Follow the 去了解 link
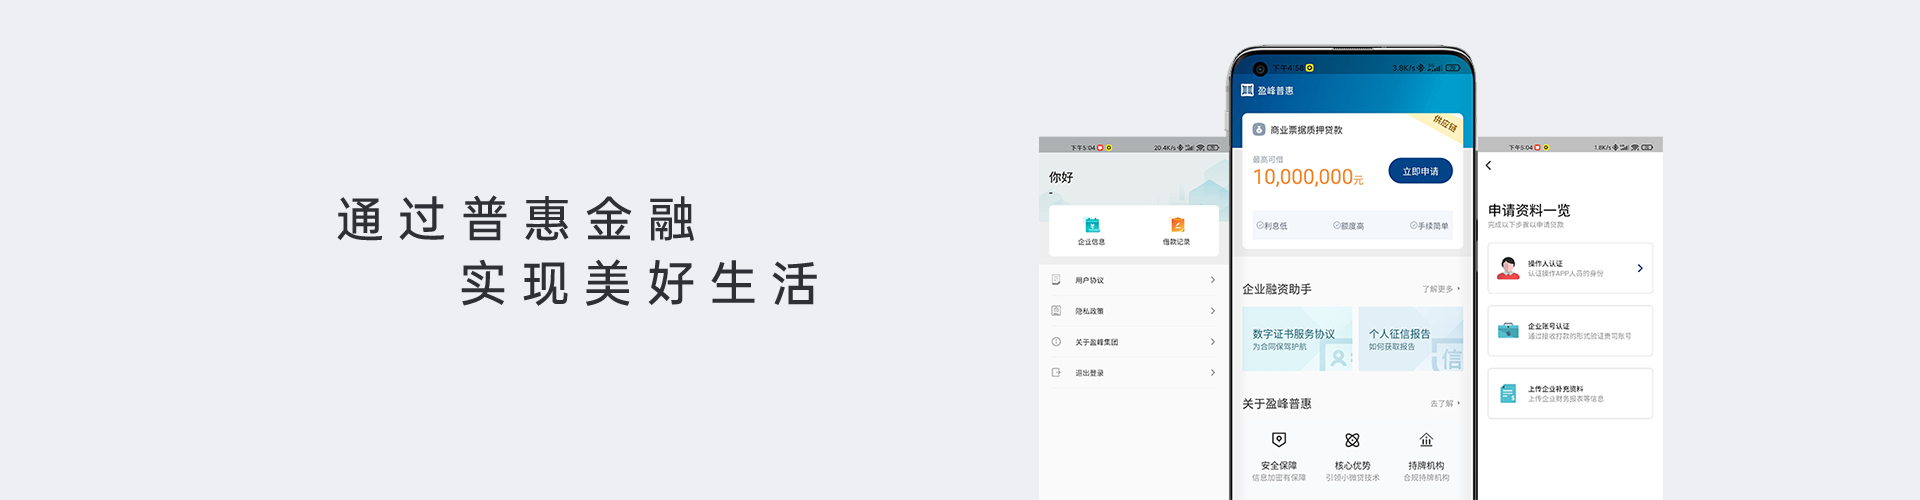Viewport: 1920px width, 500px height. (1444, 404)
